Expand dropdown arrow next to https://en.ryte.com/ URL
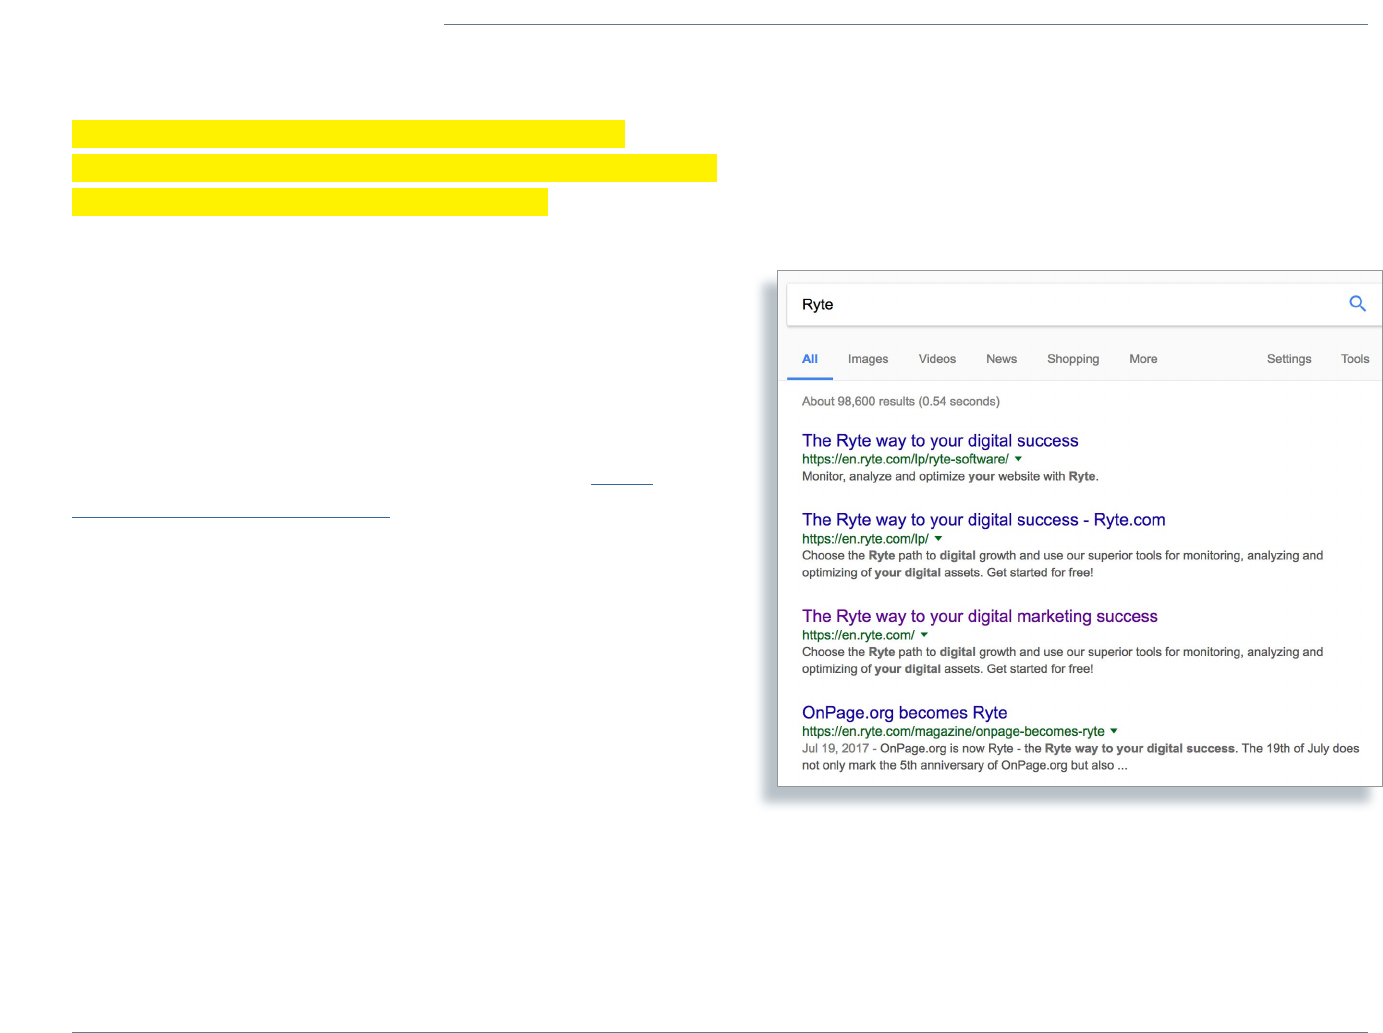Screen dimensions: 1383x1033 (x=924, y=635)
